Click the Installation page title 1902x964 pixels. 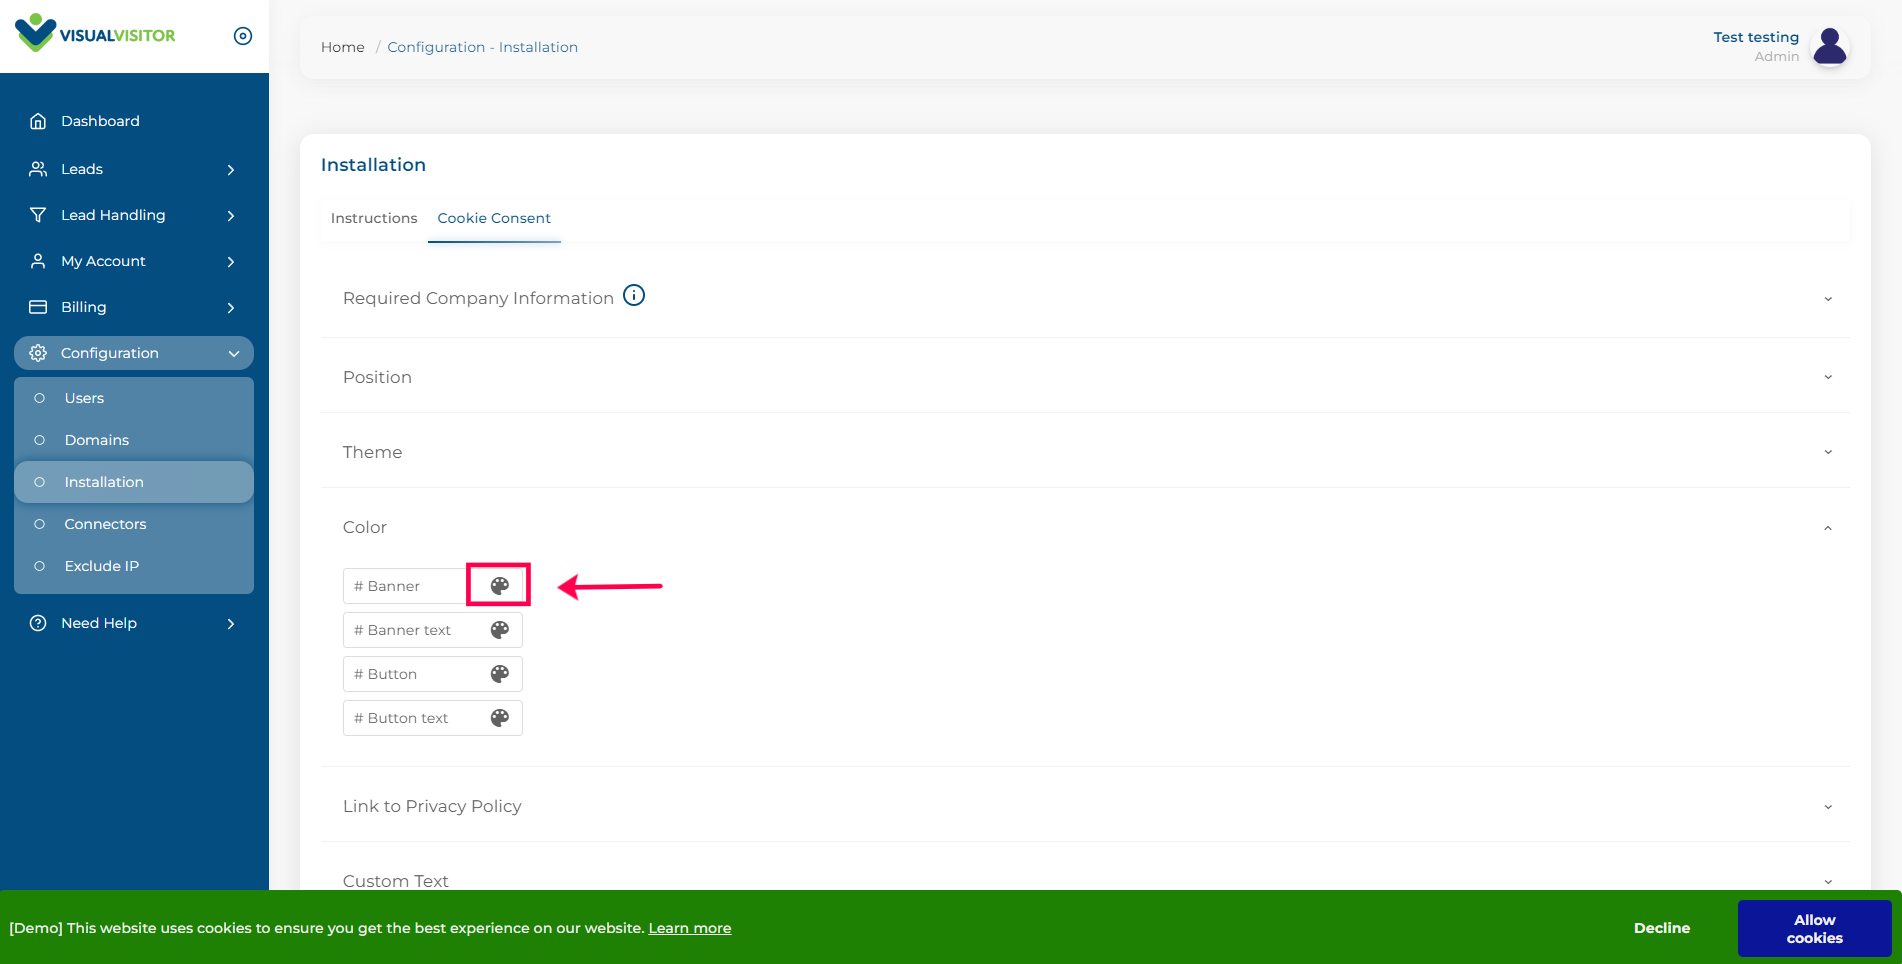click(x=373, y=165)
